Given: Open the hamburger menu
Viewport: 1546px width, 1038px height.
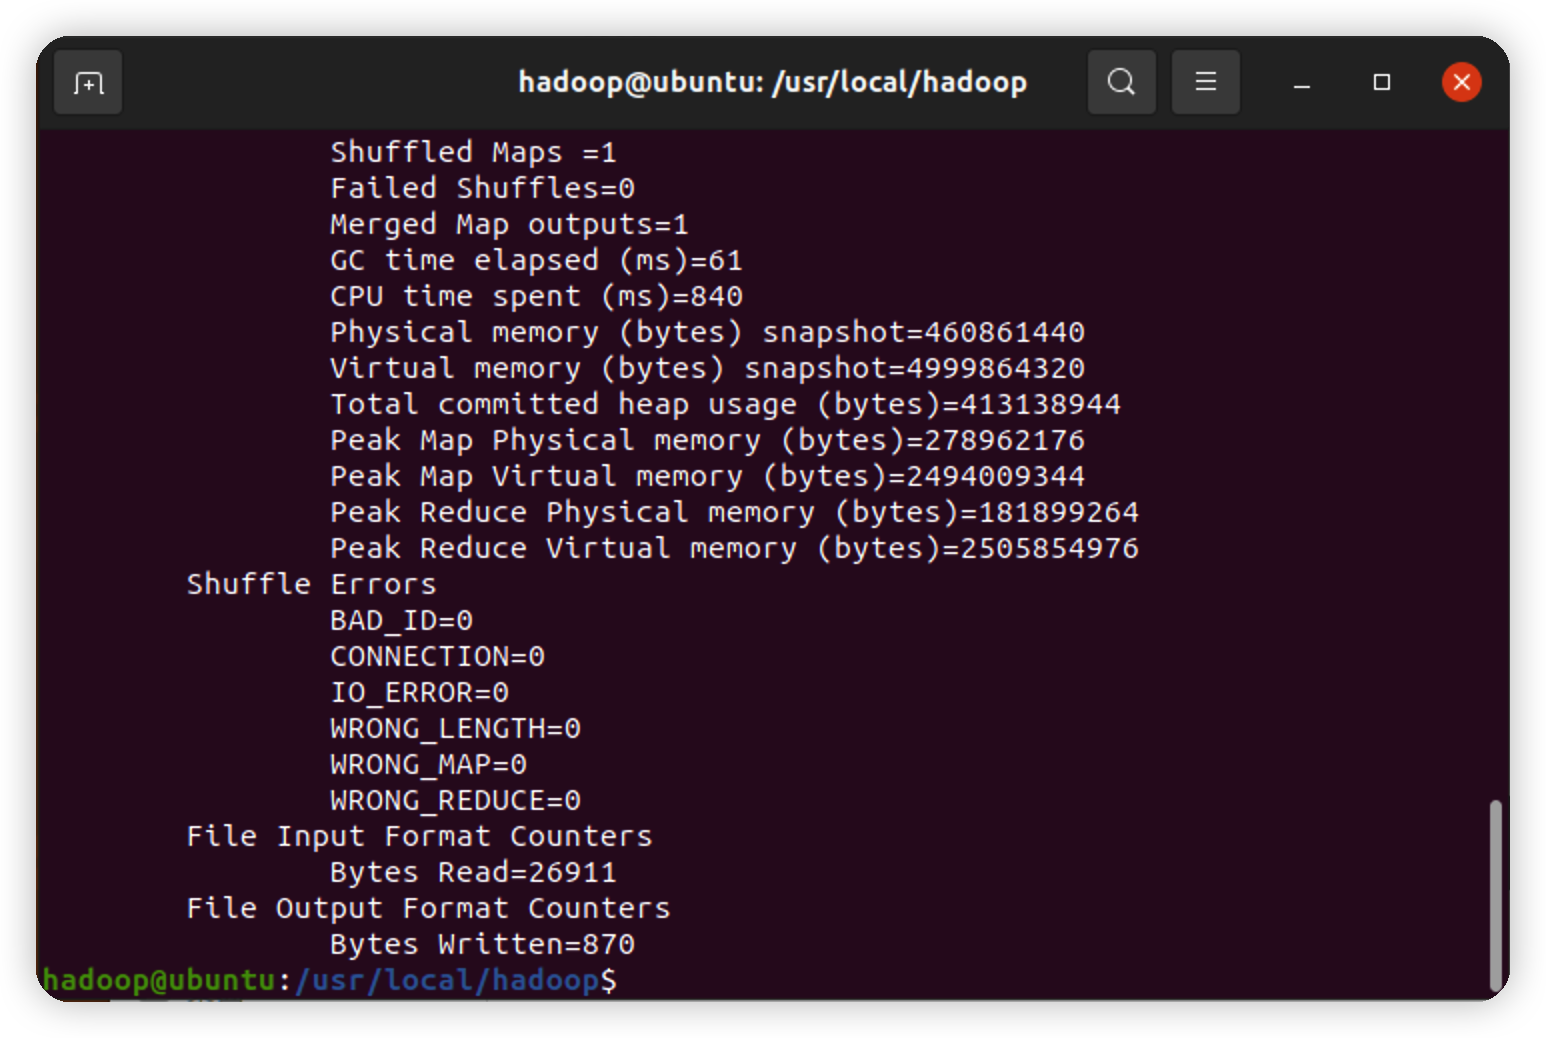Looking at the screenshot, I should (1205, 82).
